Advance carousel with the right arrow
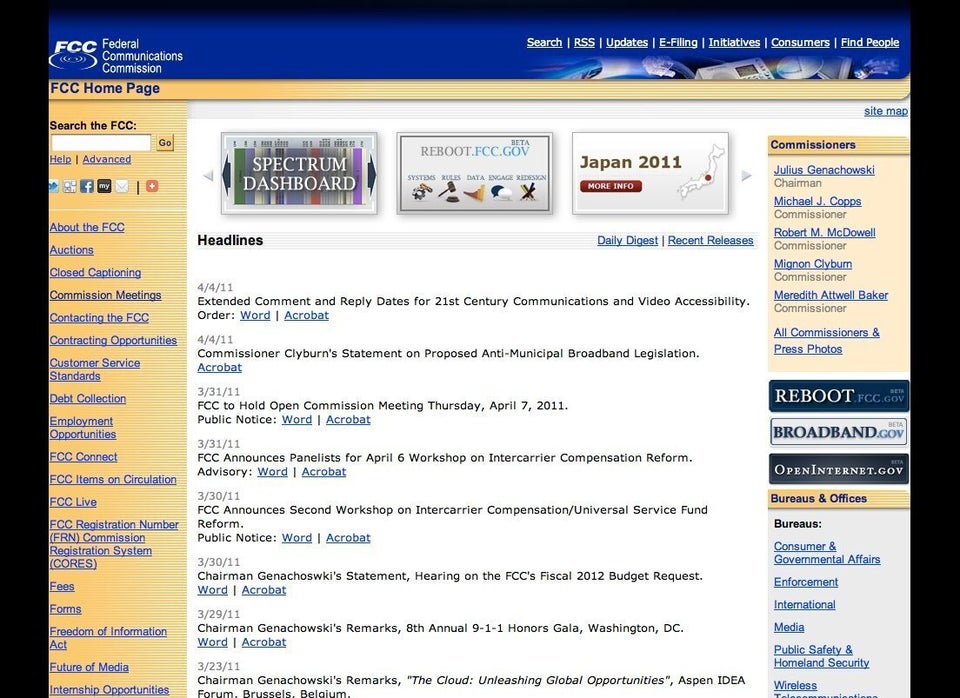 tap(746, 176)
